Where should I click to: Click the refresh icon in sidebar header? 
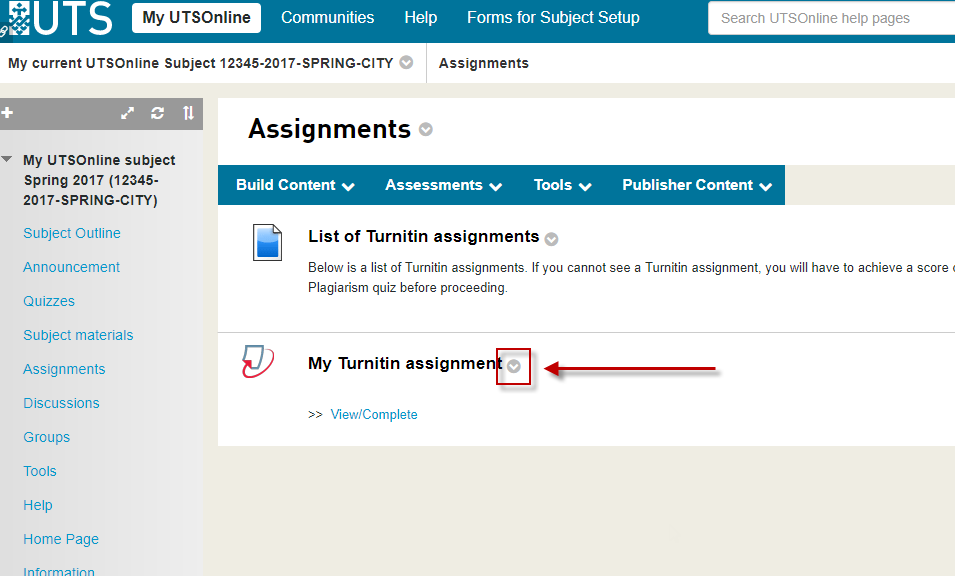(158, 113)
